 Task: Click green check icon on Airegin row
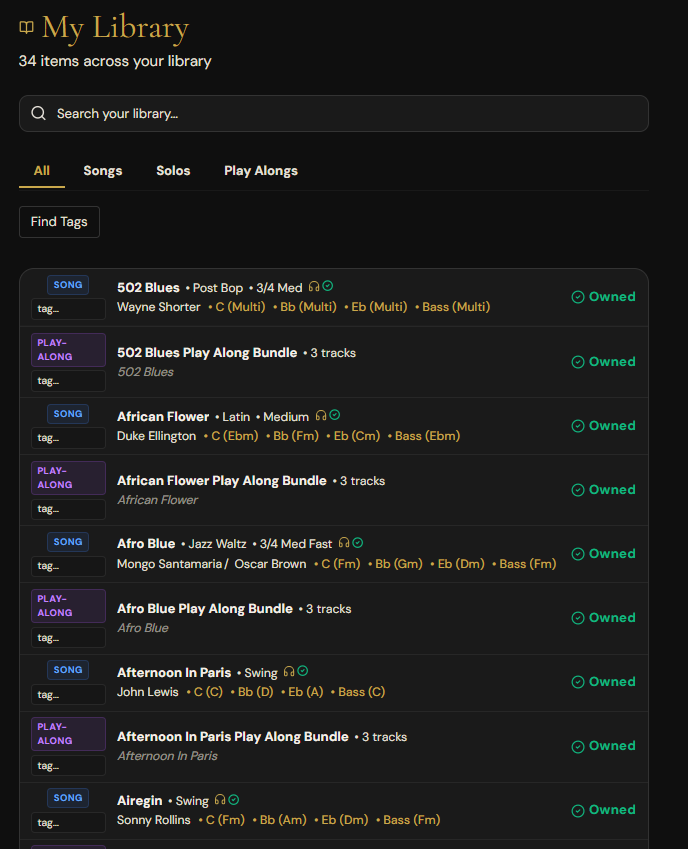pyautogui.click(x=233, y=799)
